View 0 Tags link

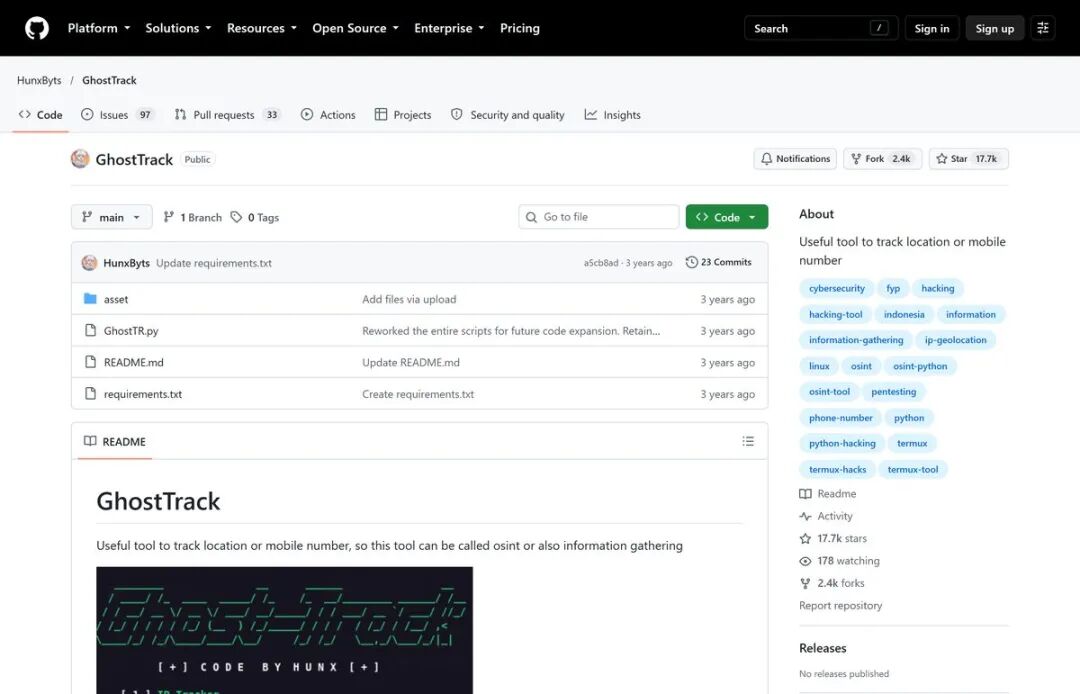click(255, 218)
